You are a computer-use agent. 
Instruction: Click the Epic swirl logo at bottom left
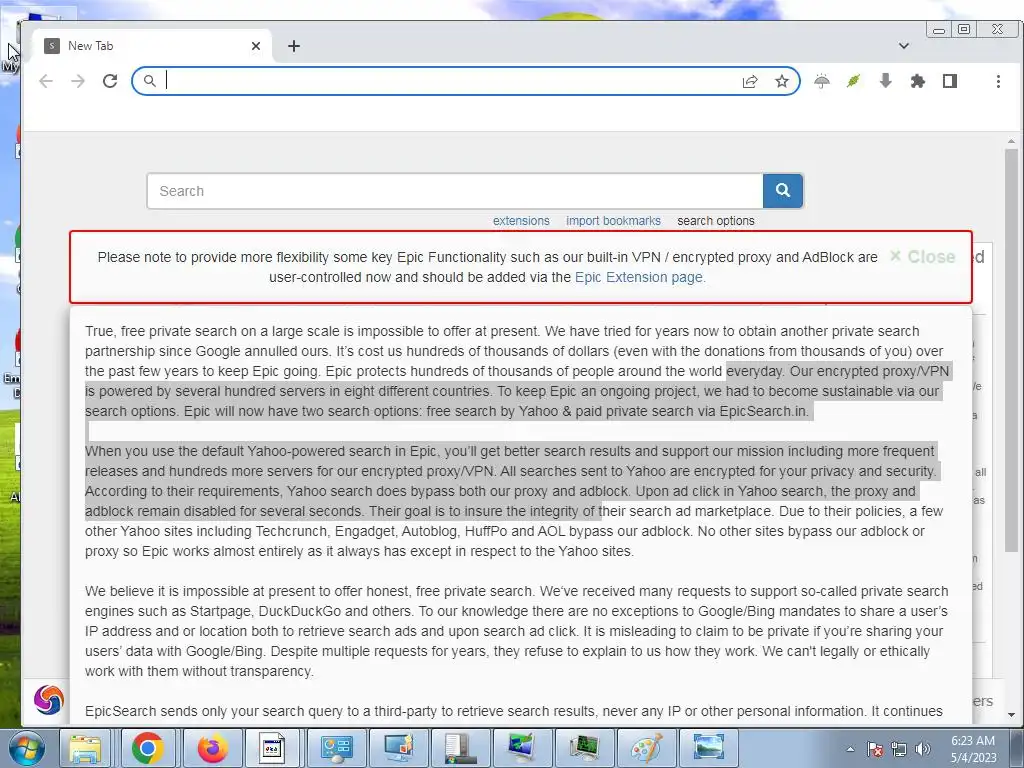click(49, 699)
